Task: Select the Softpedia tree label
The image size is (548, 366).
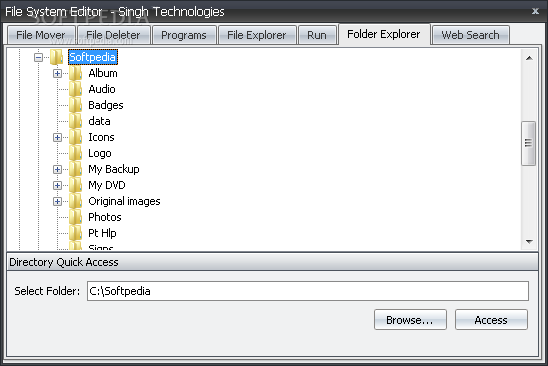Action: coord(93,57)
